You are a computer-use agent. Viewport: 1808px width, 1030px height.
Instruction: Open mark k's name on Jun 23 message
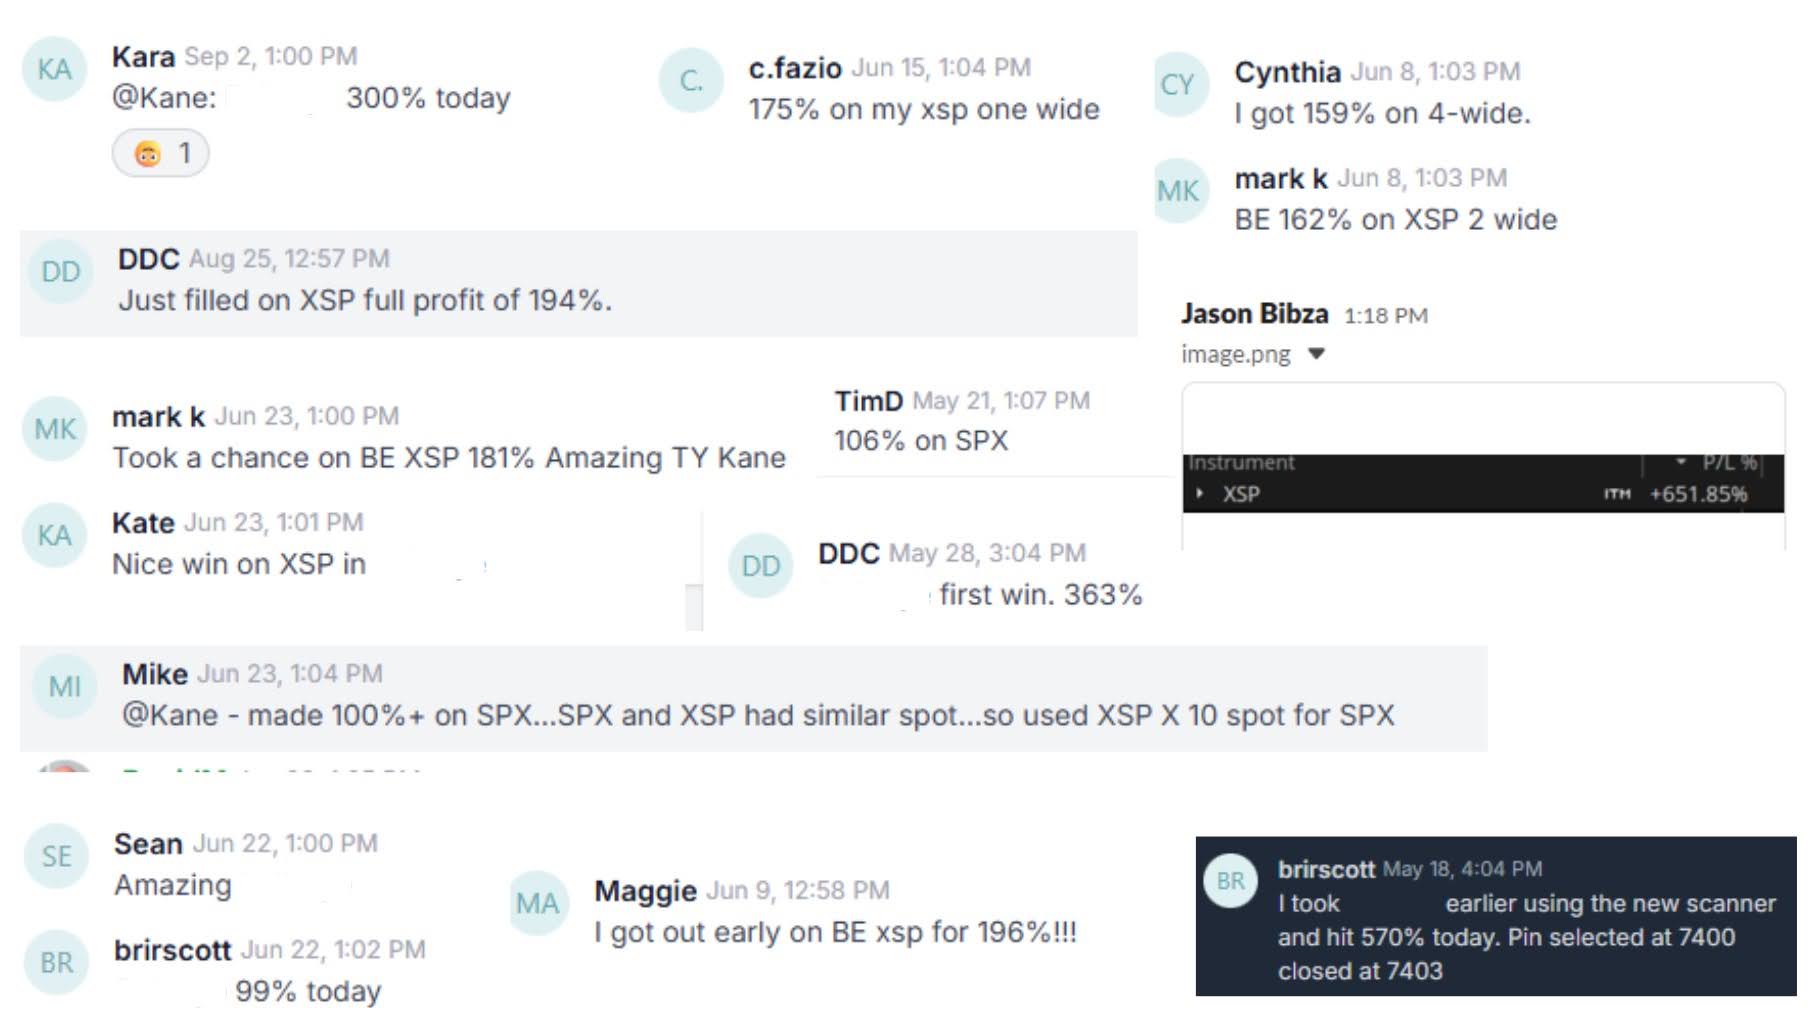point(158,416)
